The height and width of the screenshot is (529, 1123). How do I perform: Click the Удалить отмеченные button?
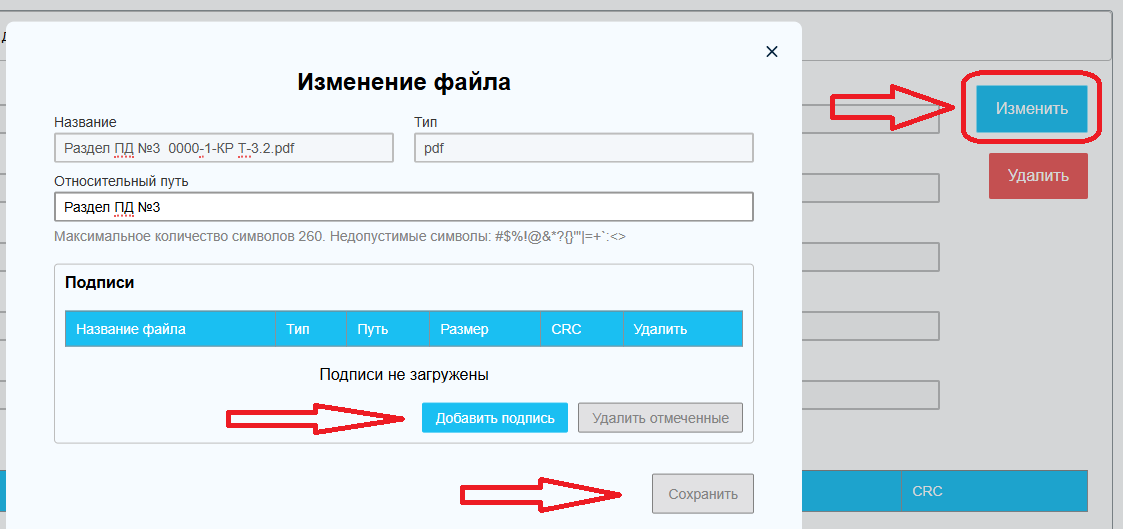click(x=660, y=418)
